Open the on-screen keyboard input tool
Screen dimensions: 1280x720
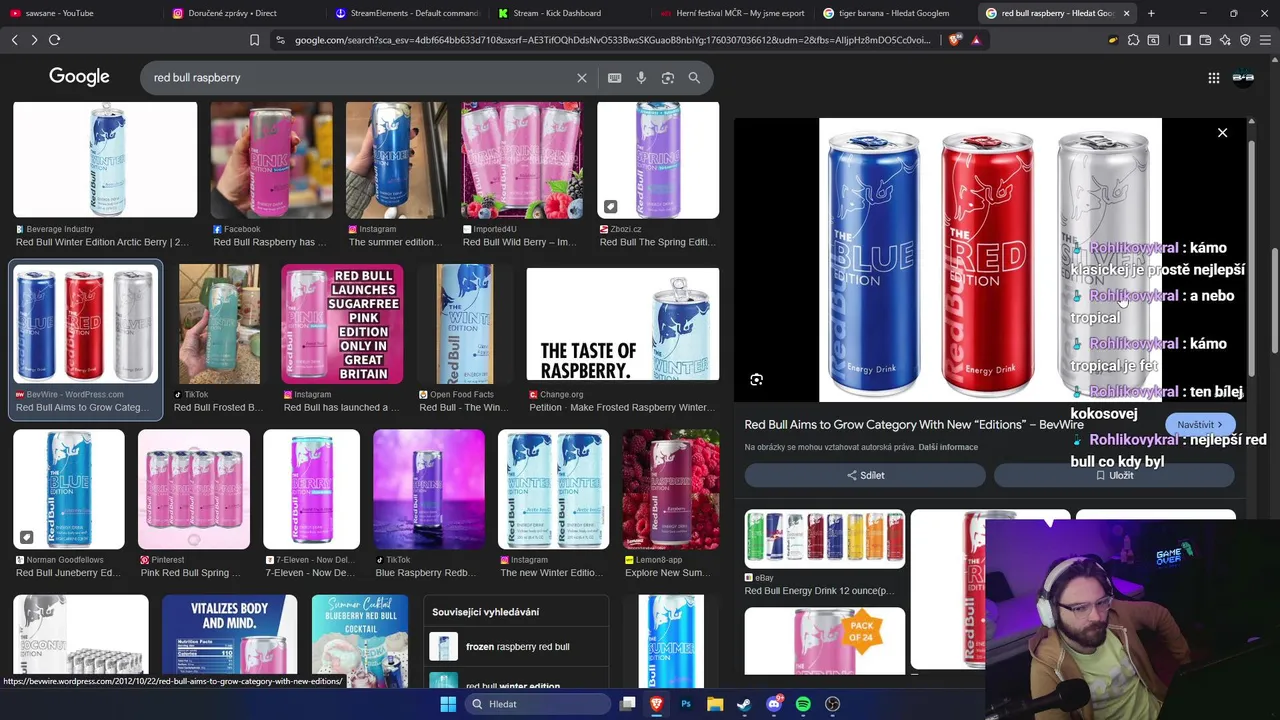pos(615,78)
